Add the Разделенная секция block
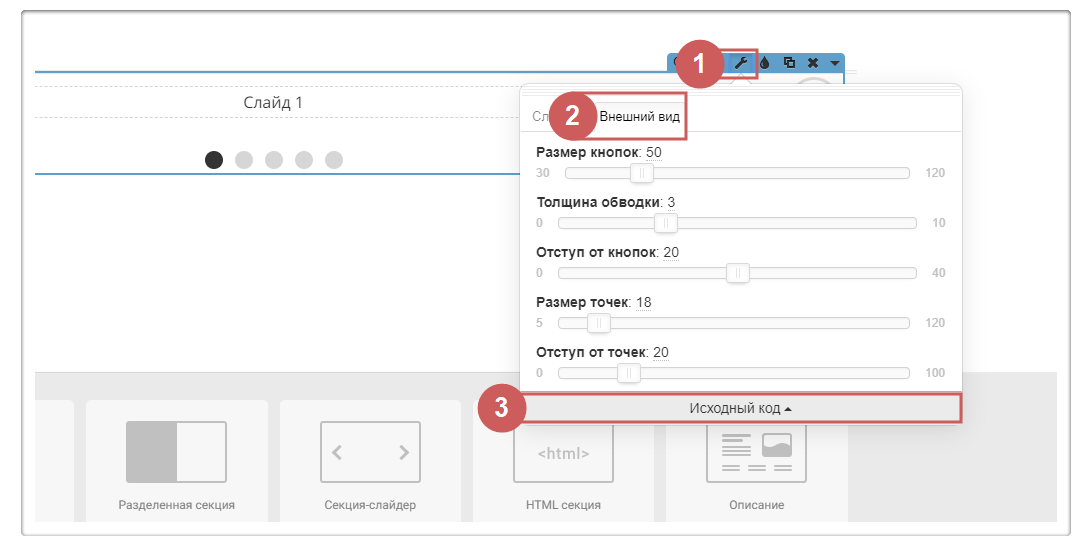This screenshot has height=548, width=1090. pos(176,460)
